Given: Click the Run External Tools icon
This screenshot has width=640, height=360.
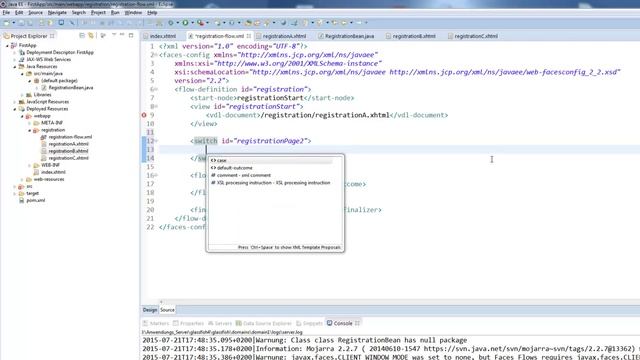Looking at the screenshot, I should tap(200, 23).
